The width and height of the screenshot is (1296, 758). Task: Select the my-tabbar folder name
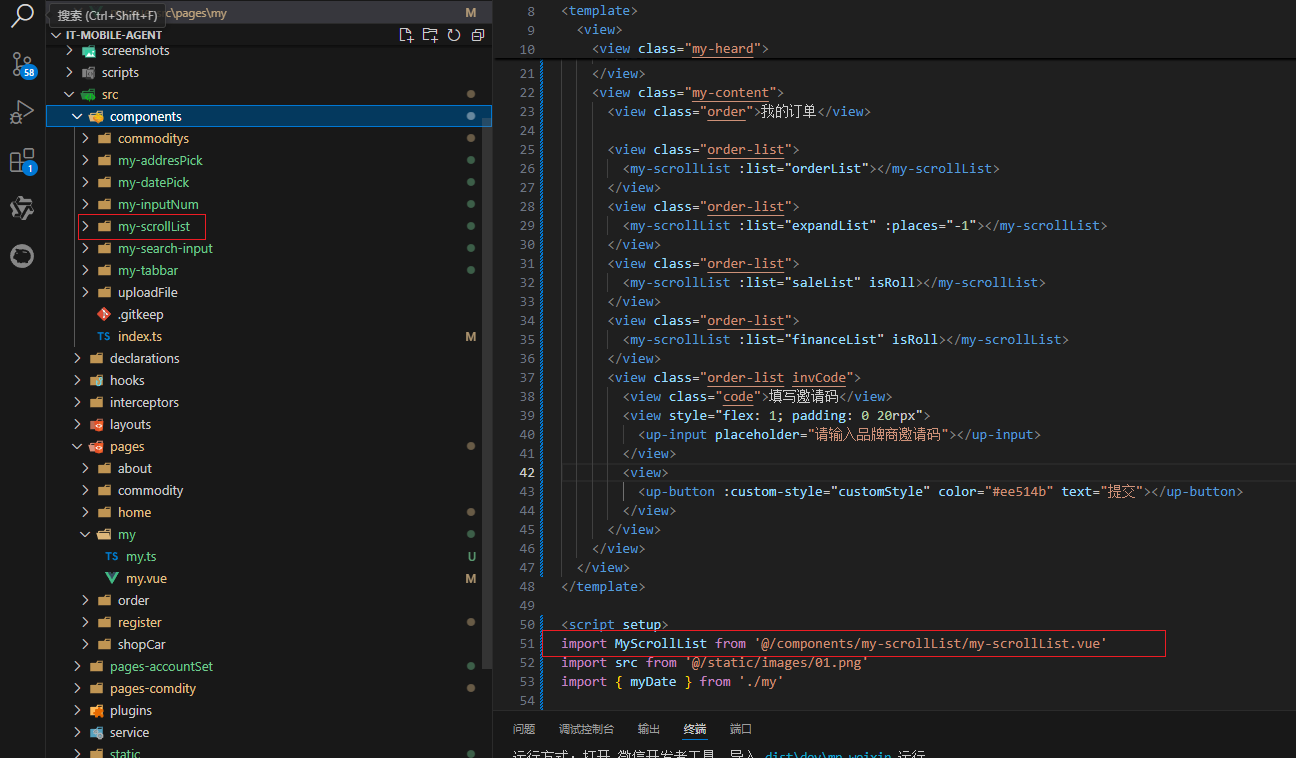[x=148, y=271]
